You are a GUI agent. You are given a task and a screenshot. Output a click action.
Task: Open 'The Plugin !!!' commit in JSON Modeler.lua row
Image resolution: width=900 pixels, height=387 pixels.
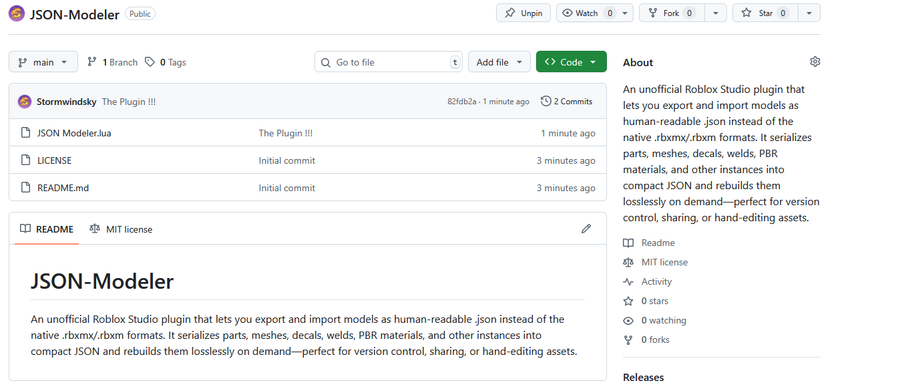pos(286,133)
